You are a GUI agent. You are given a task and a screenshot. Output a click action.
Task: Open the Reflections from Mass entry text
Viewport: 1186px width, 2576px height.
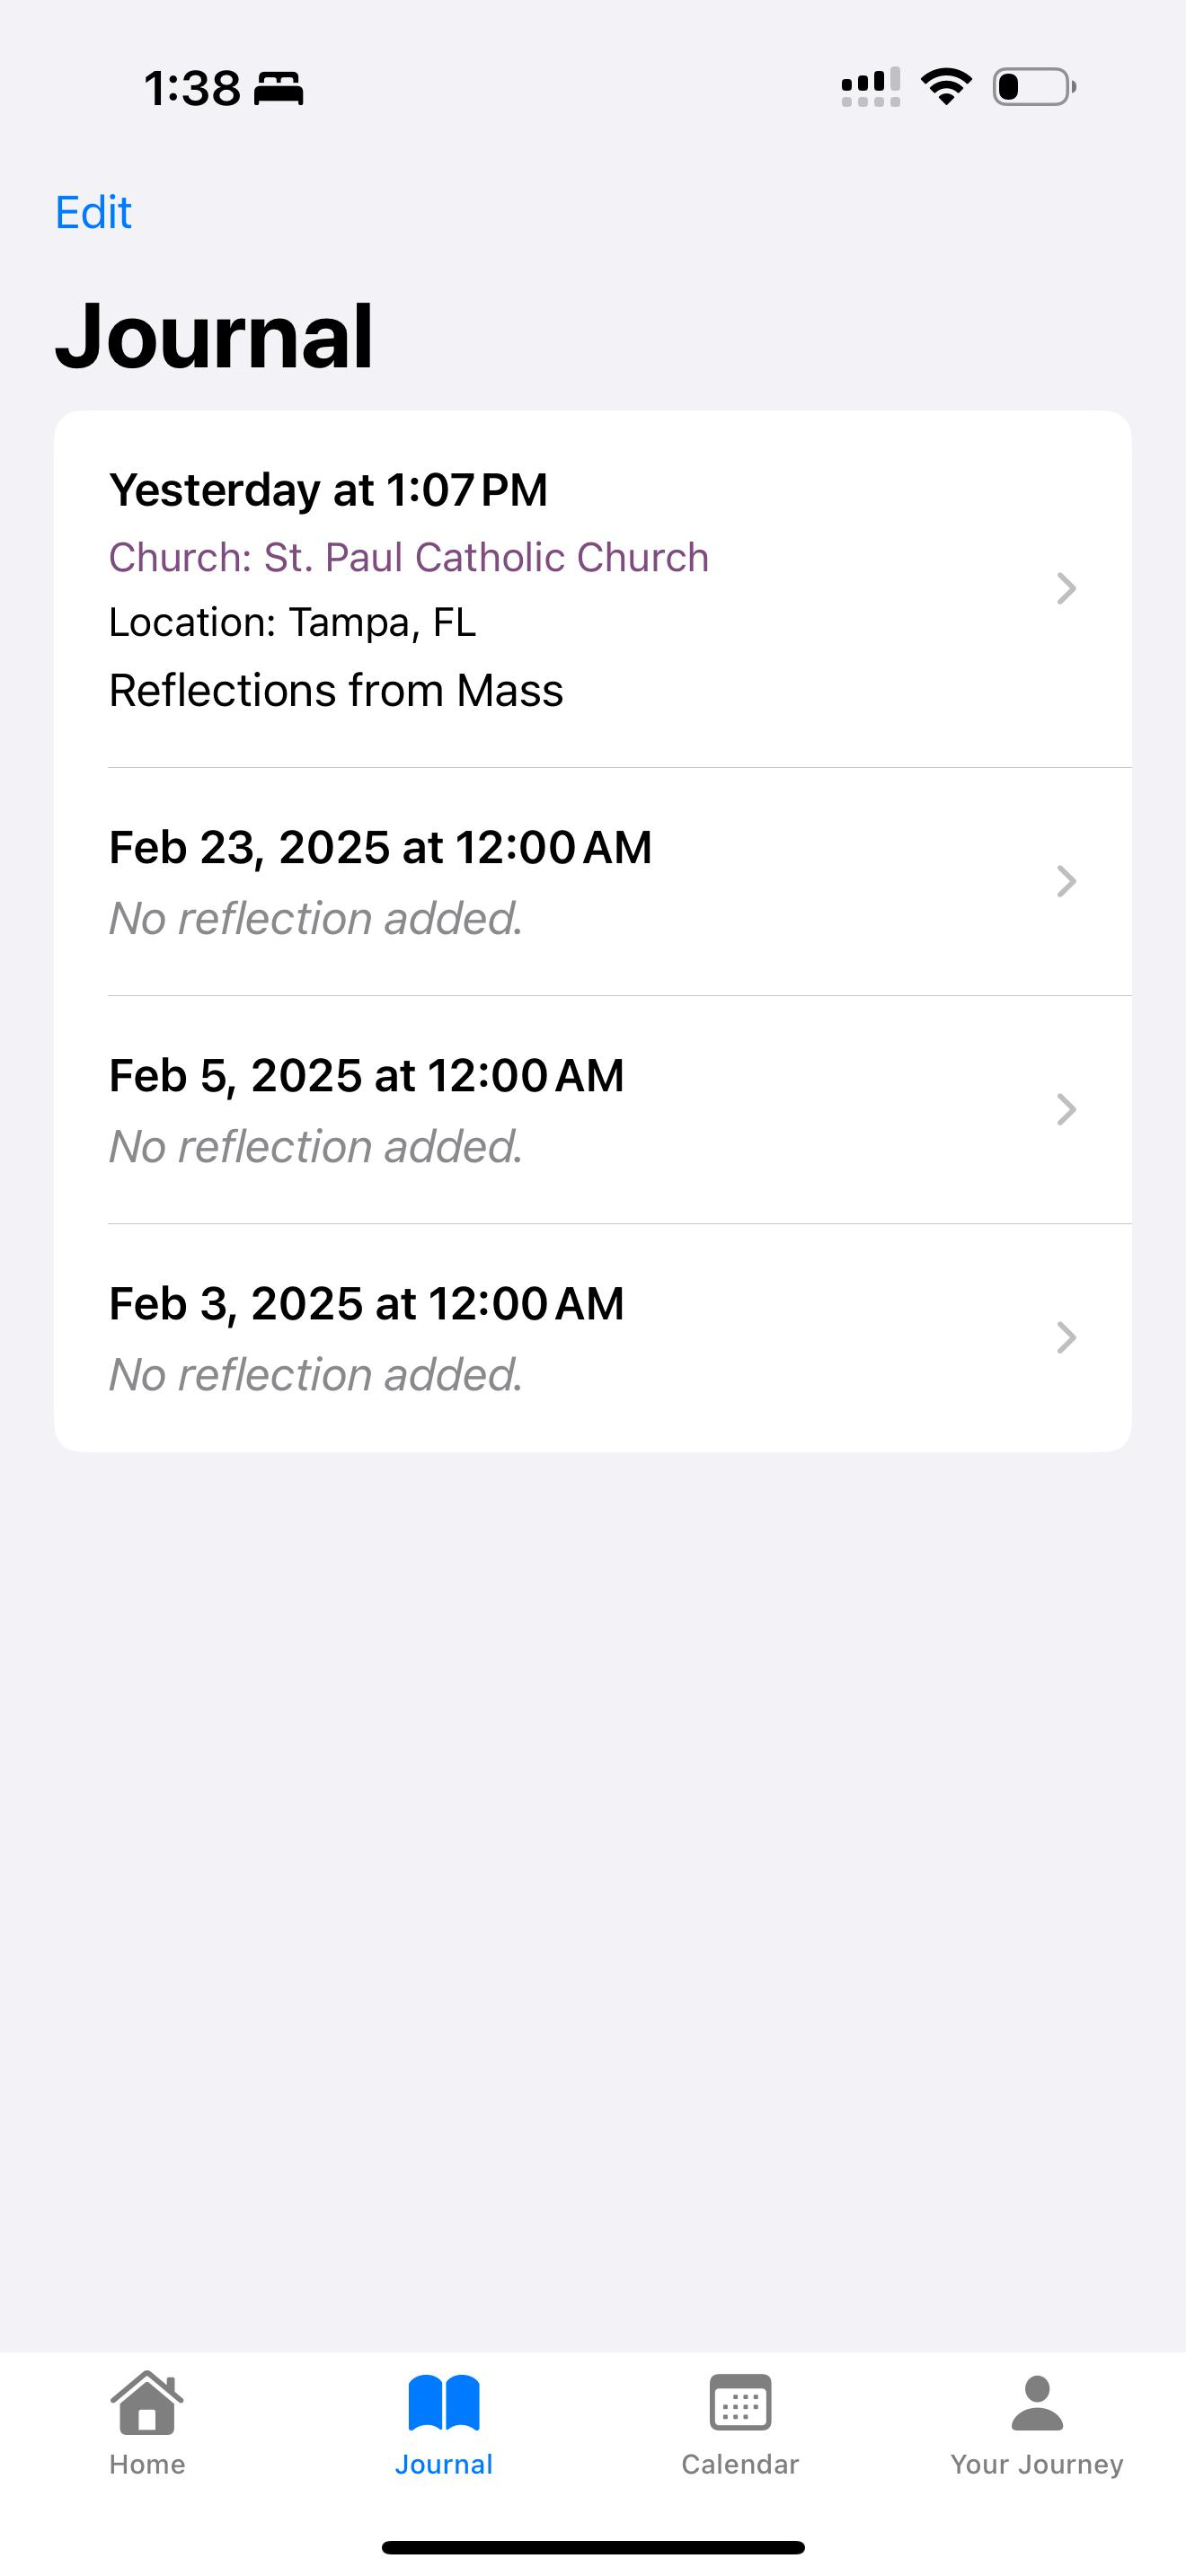(x=336, y=690)
